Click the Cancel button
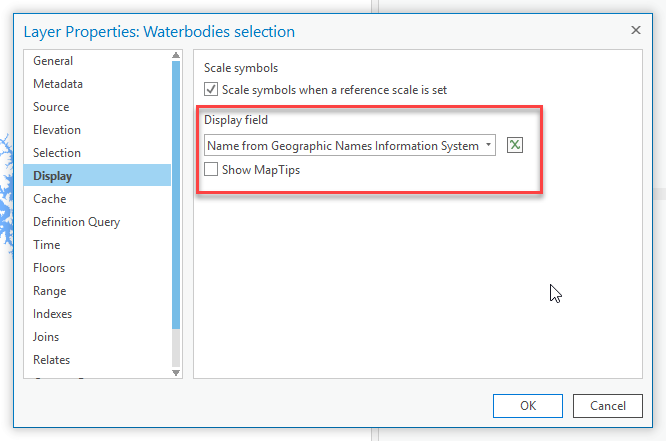 607,406
